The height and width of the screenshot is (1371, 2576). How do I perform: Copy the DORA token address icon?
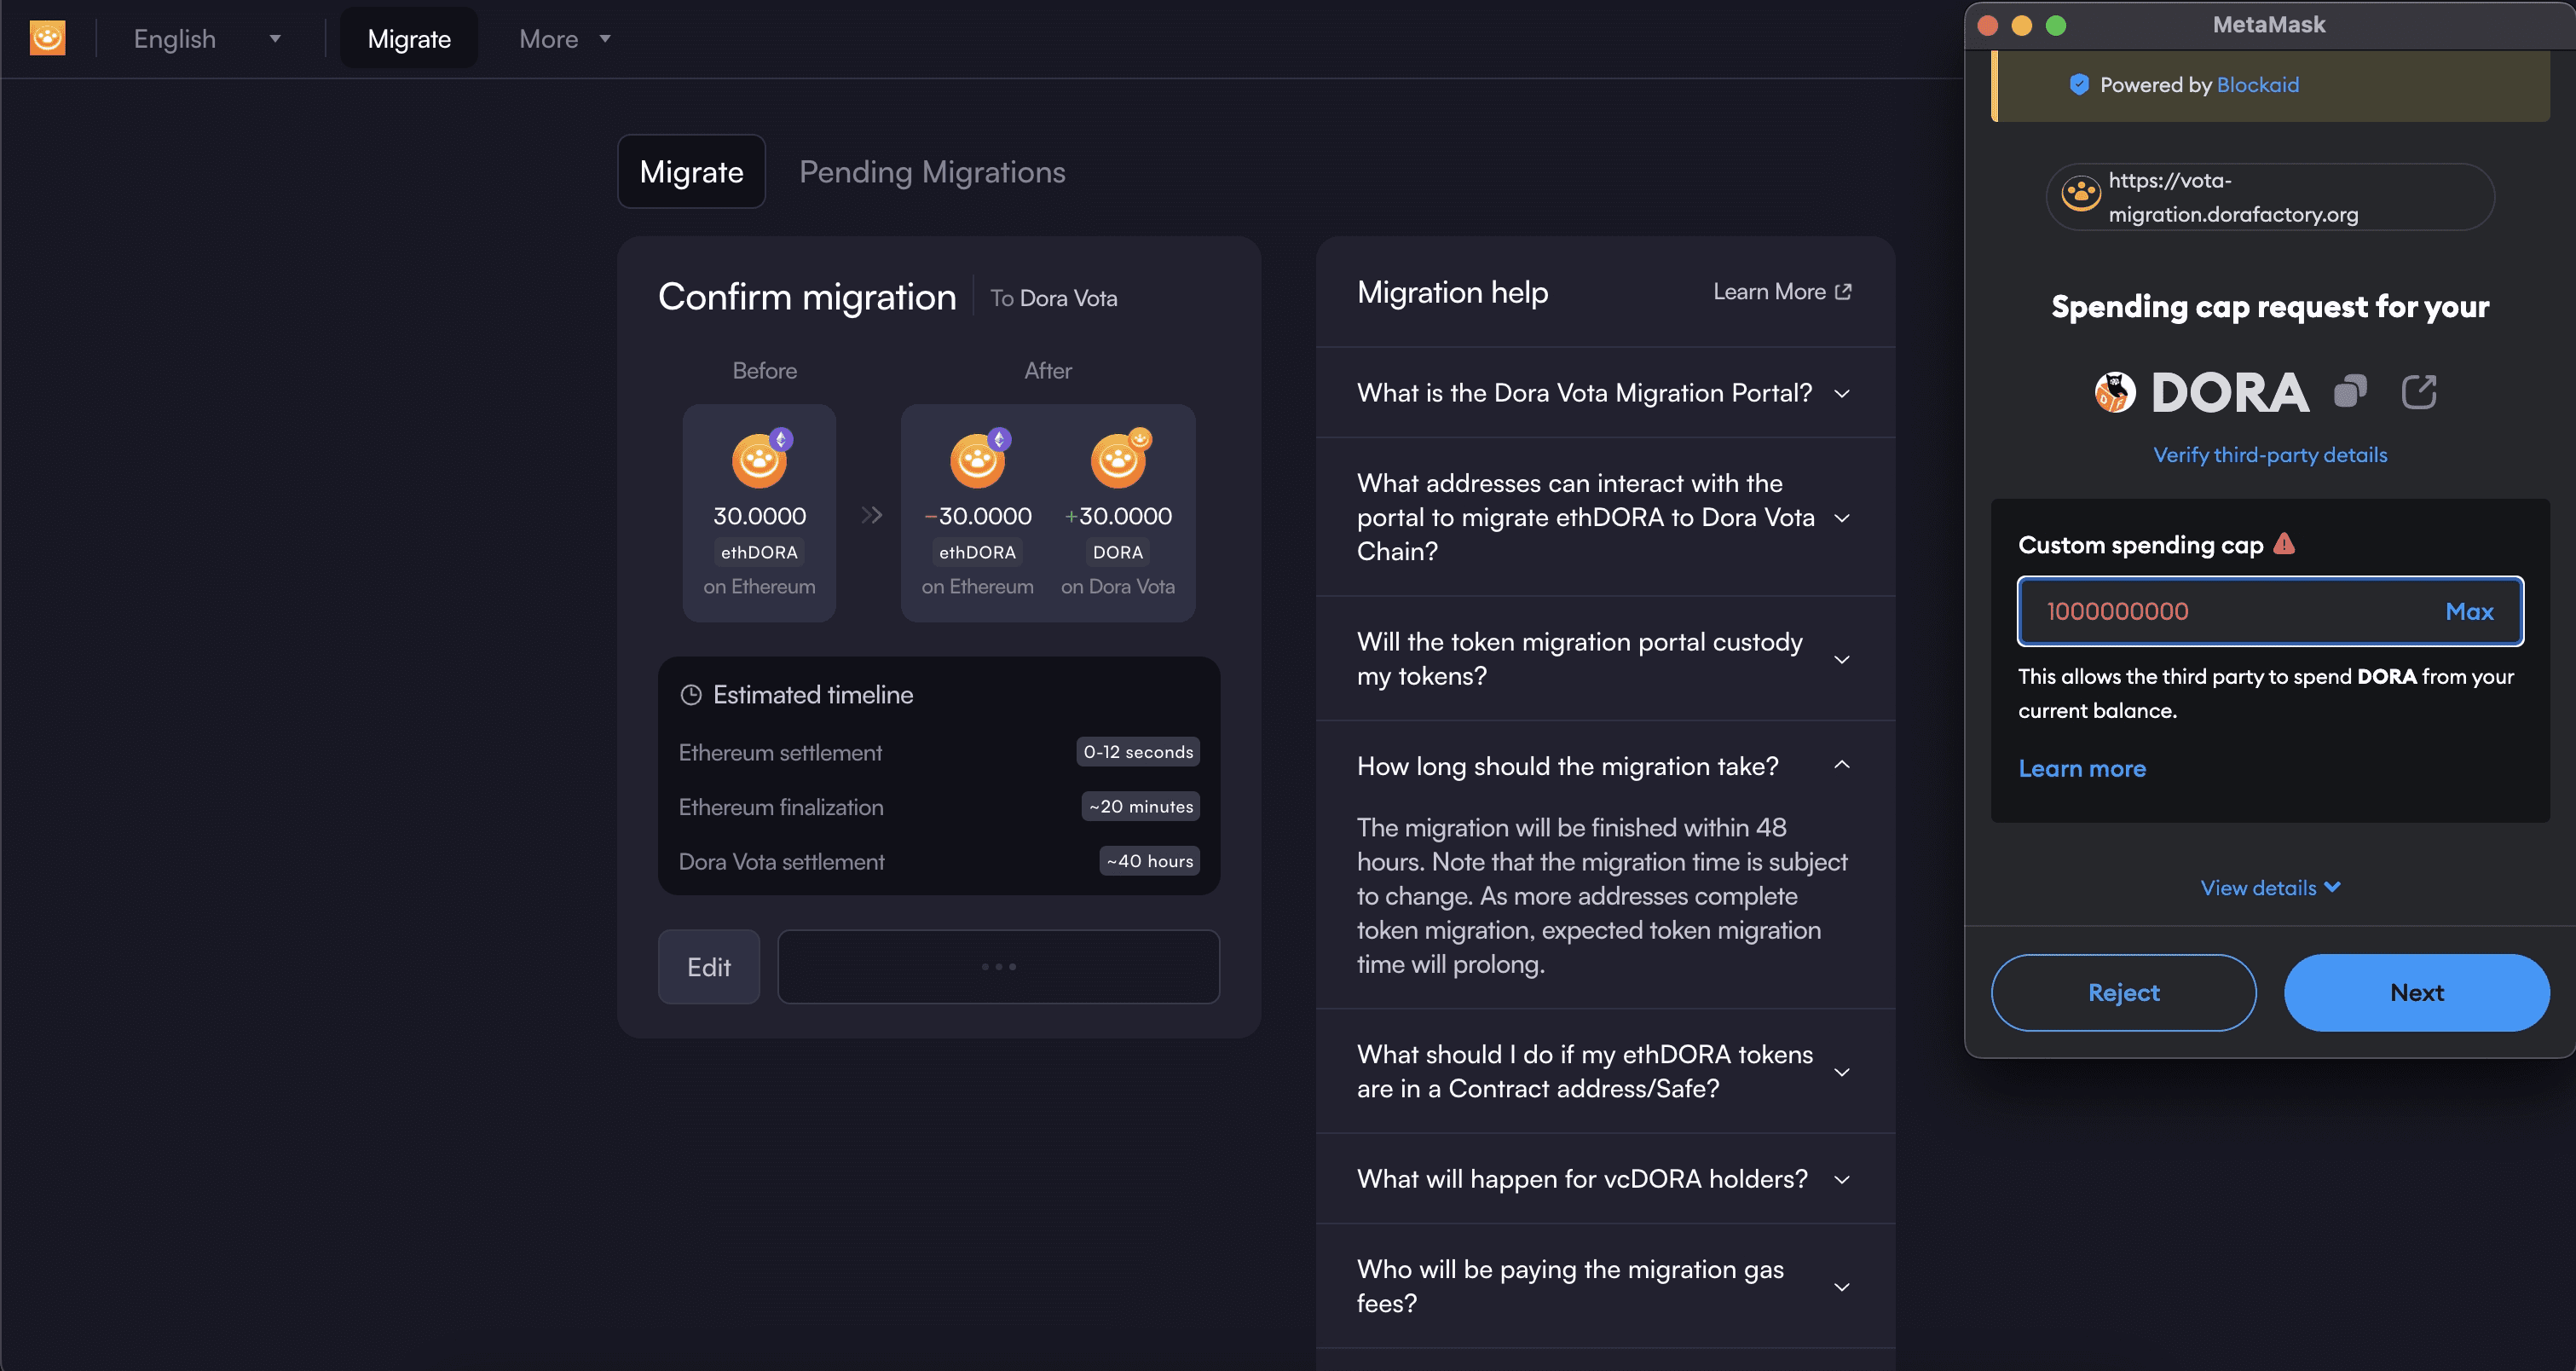tap(2350, 391)
